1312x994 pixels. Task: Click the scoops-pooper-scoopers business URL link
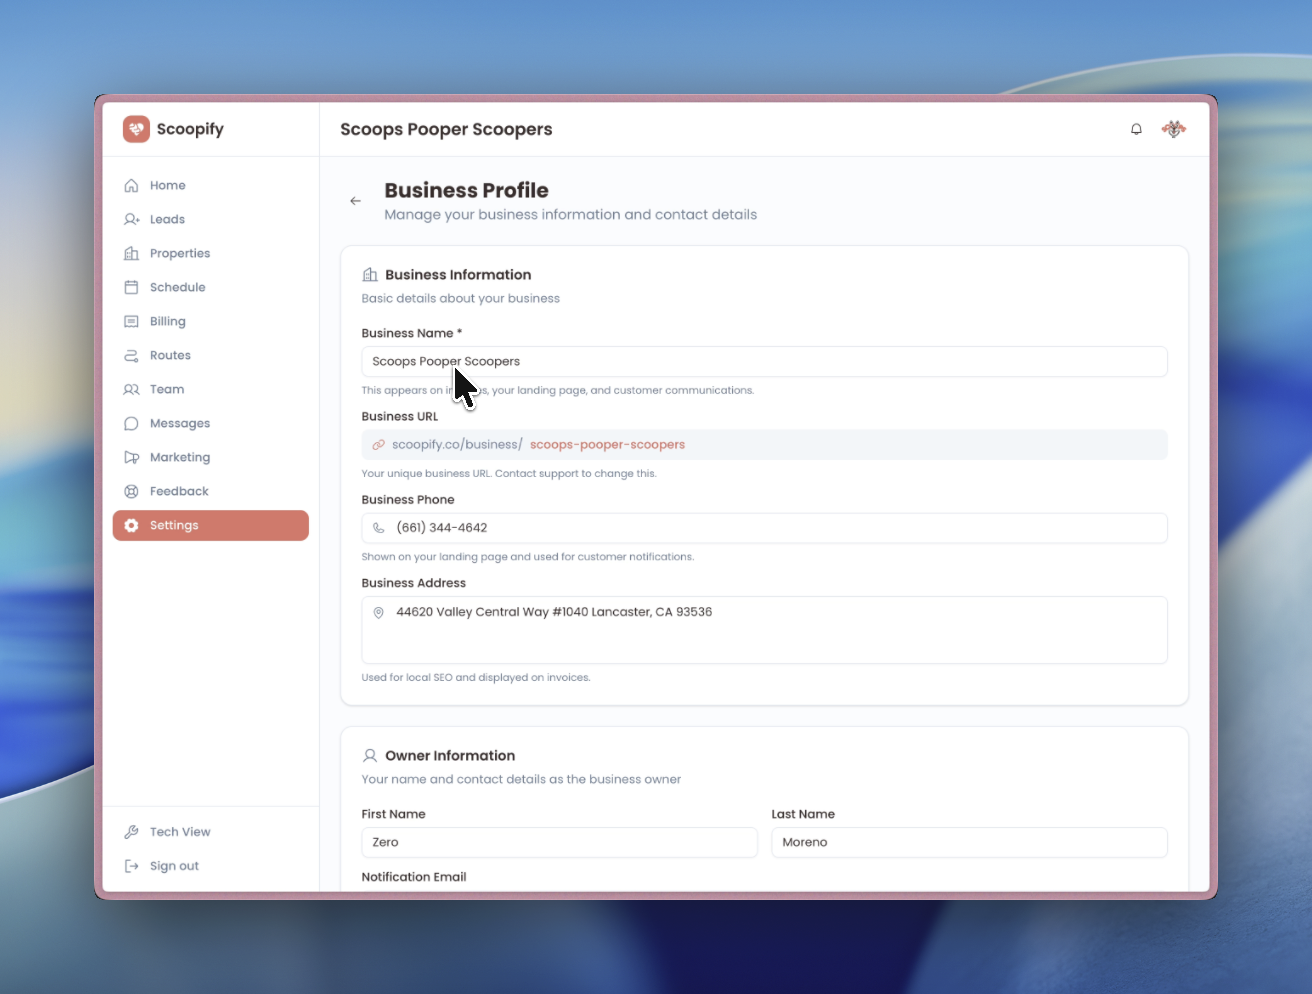(x=607, y=444)
